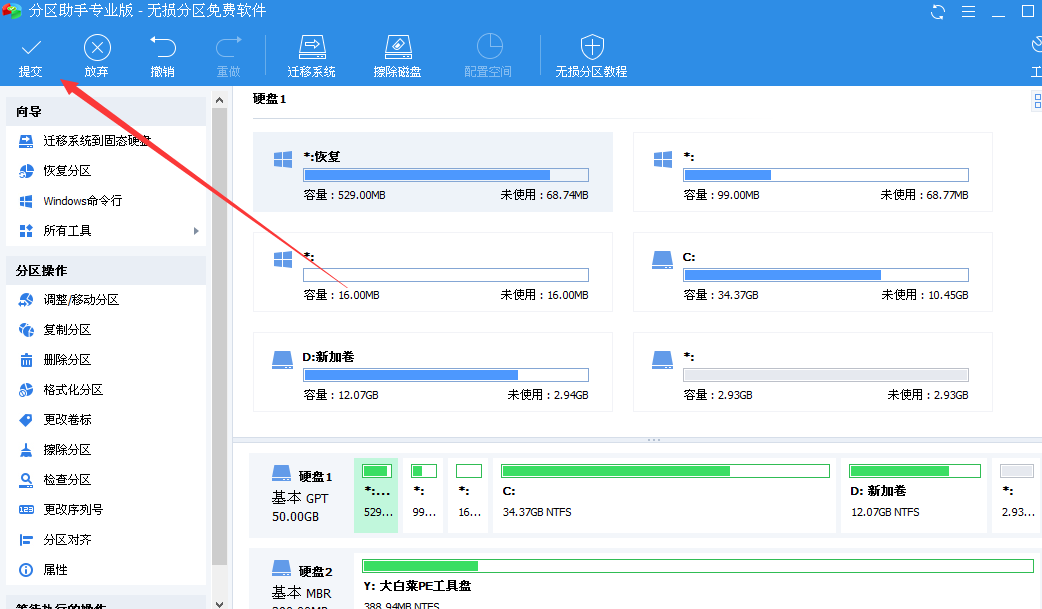Click usage bar of *:恢复 card
Image resolution: width=1042 pixels, height=609 pixels.
446,175
